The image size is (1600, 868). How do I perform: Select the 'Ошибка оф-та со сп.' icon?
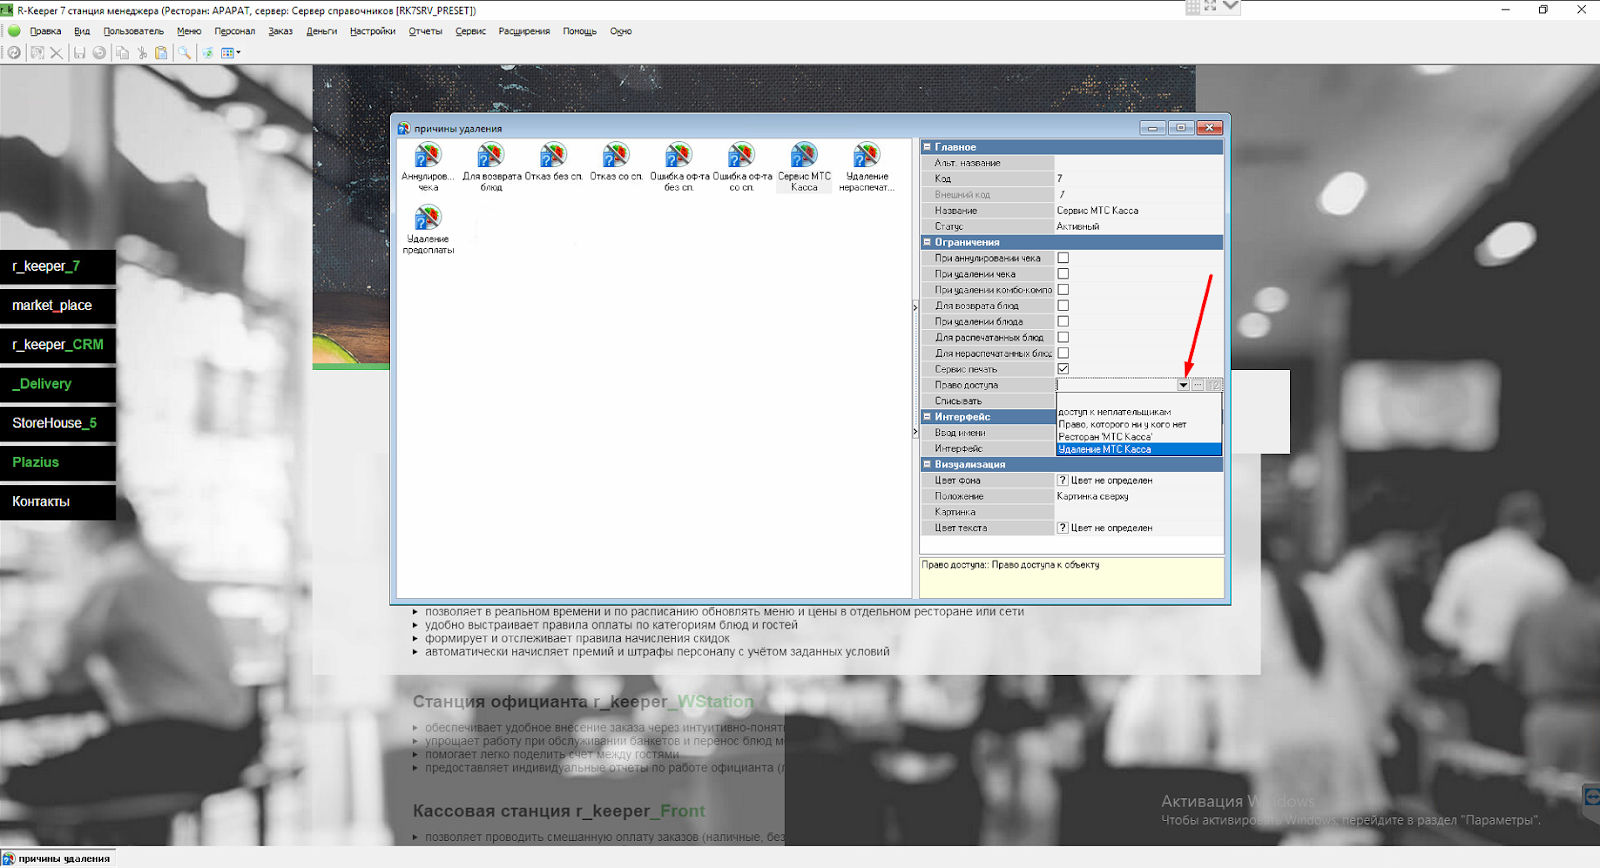click(742, 167)
